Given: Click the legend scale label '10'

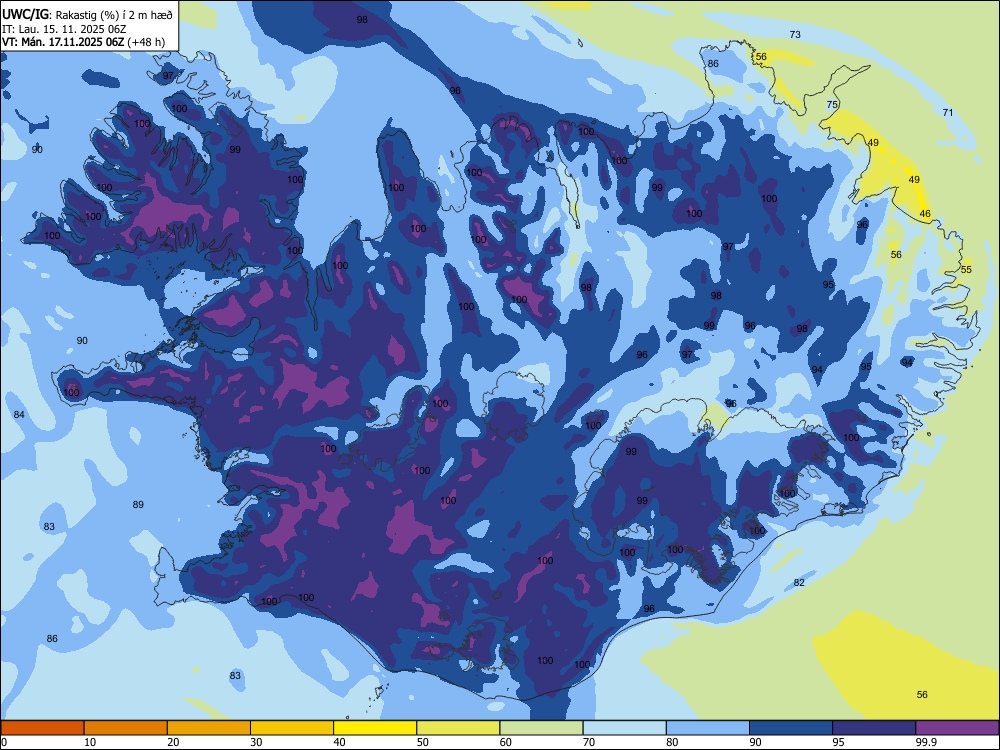Looking at the screenshot, I should pos(90,742).
